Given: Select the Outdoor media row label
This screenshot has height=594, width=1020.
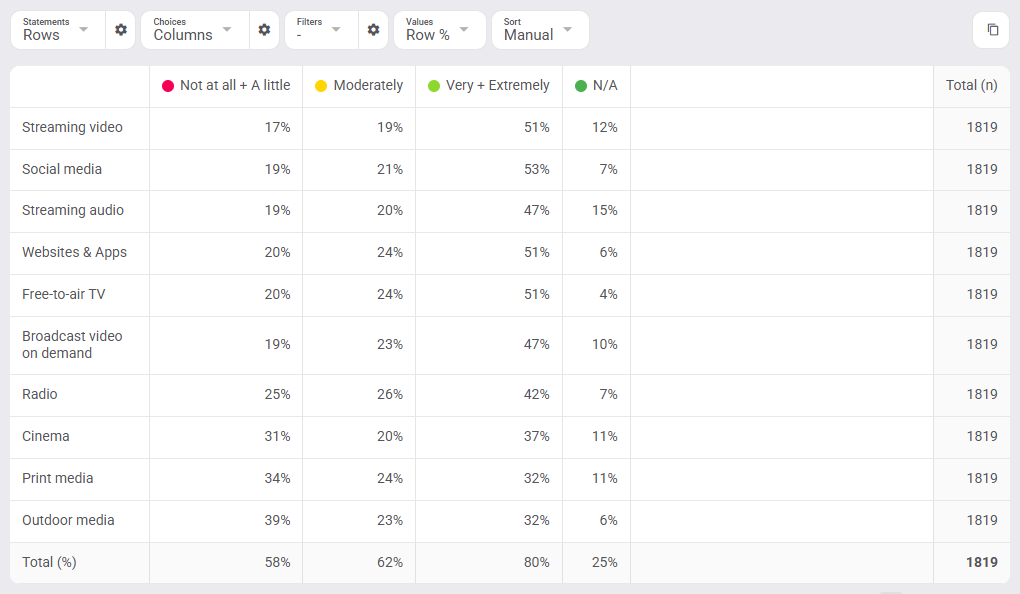Looking at the screenshot, I should tap(68, 520).
